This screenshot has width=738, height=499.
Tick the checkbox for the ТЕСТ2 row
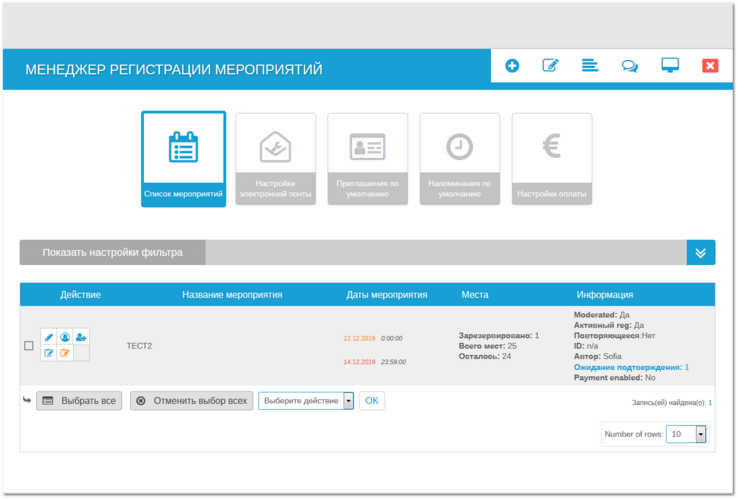pos(29,346)
